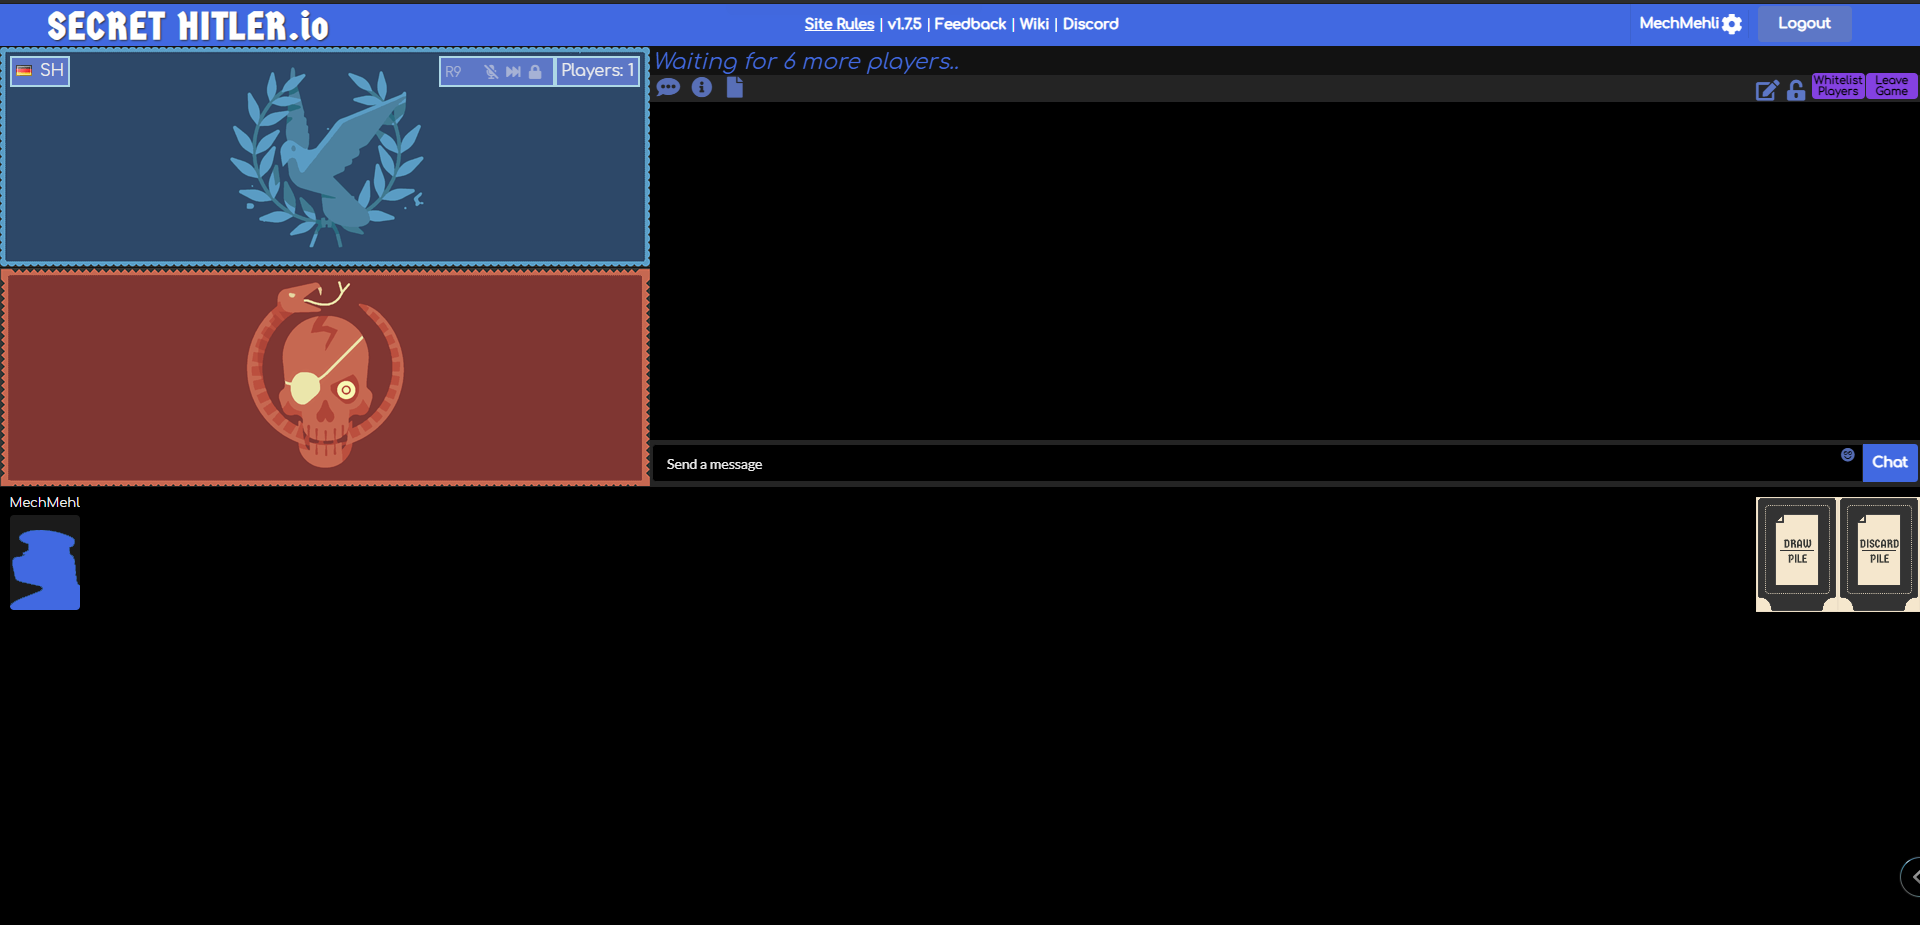Image resolution: width=1920 pixels, height=925 pixels.
Task: Open the game info circle icon
Action: click(x=702, y=88)
